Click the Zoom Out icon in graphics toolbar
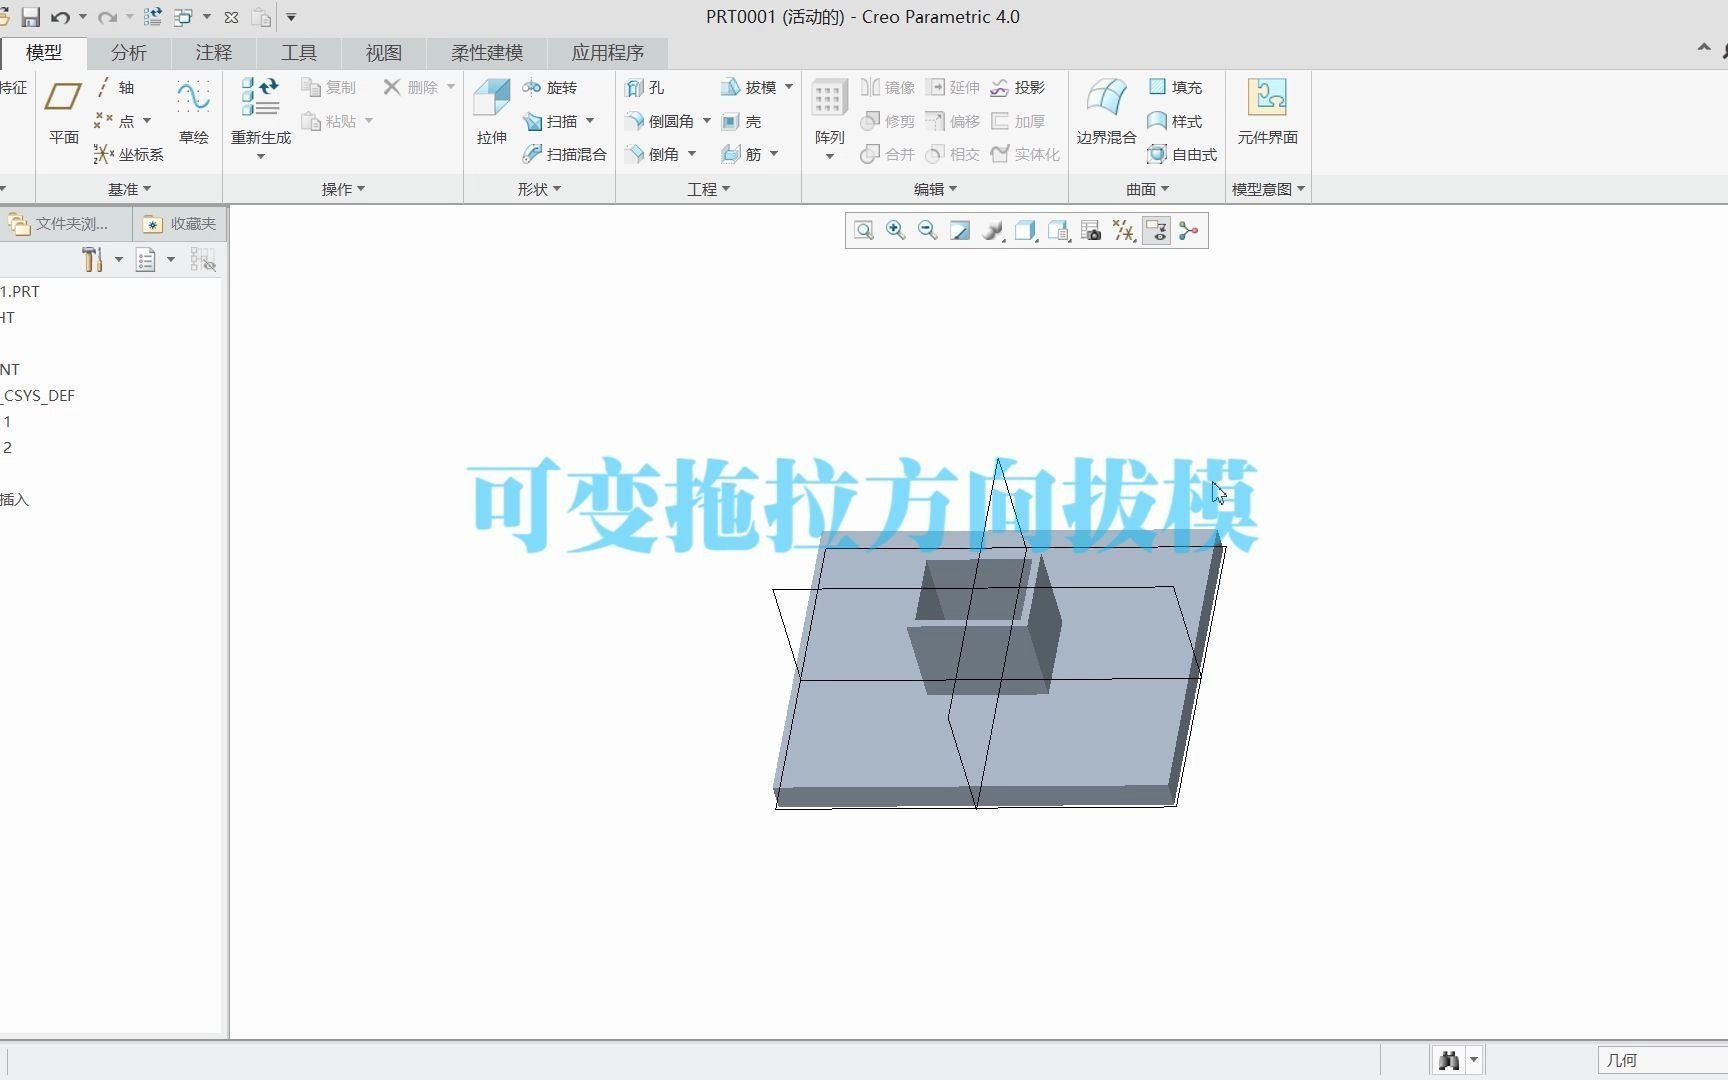Screen dimensions: 1728x1080 (x=928, y=231)
